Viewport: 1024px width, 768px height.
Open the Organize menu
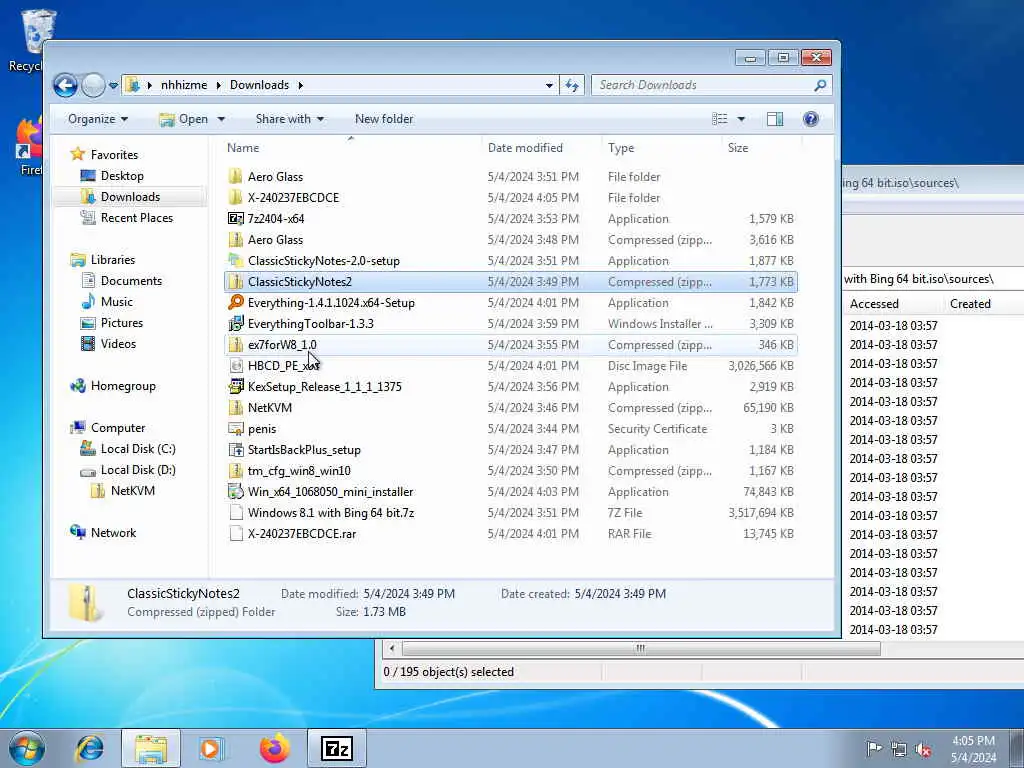coord(98,119)
